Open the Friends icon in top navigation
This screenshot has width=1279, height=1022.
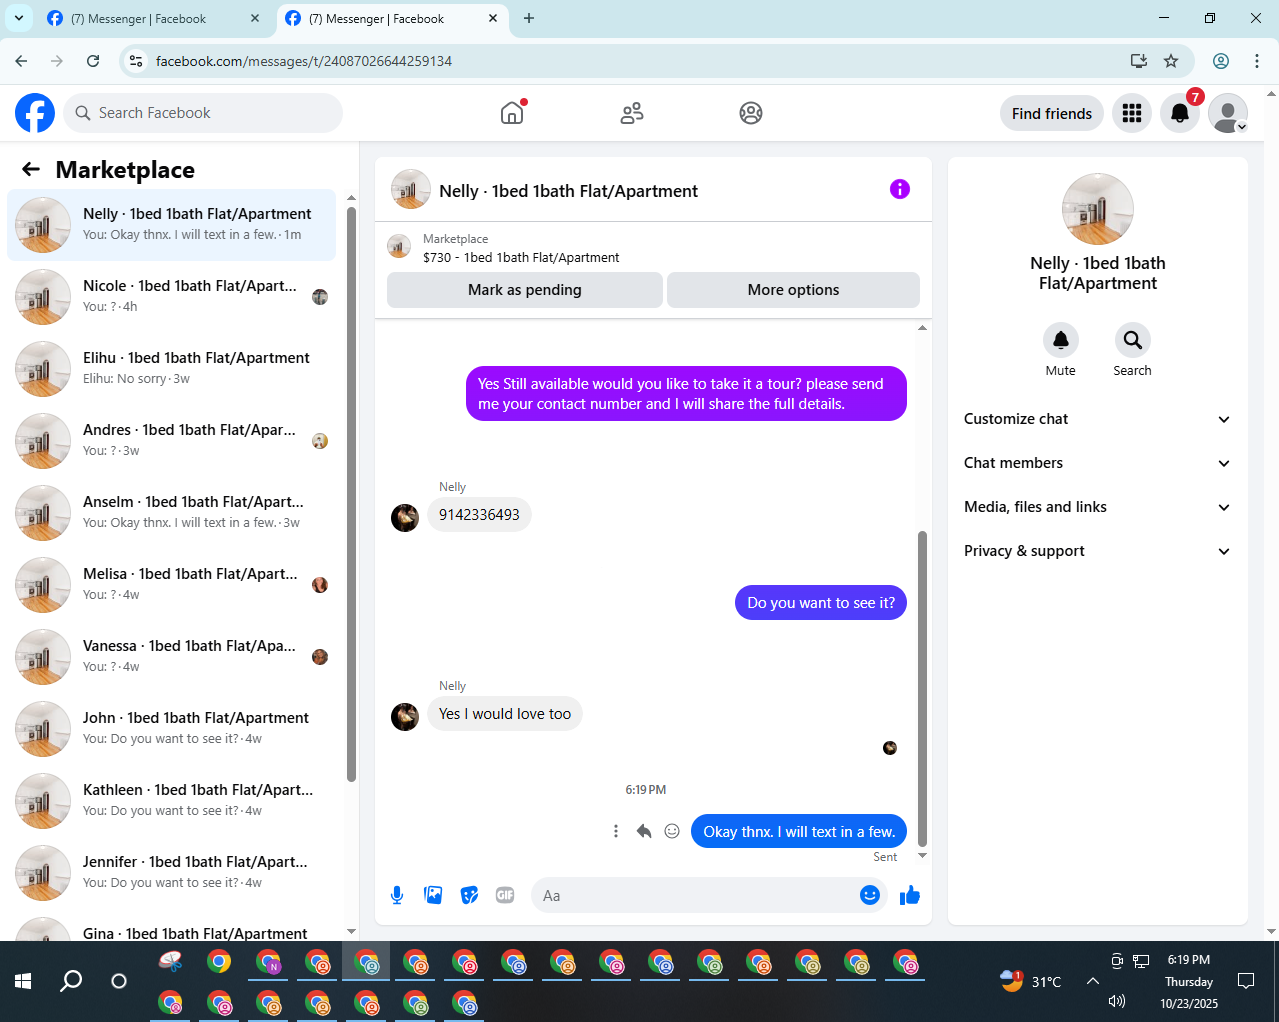click(632, 113)
